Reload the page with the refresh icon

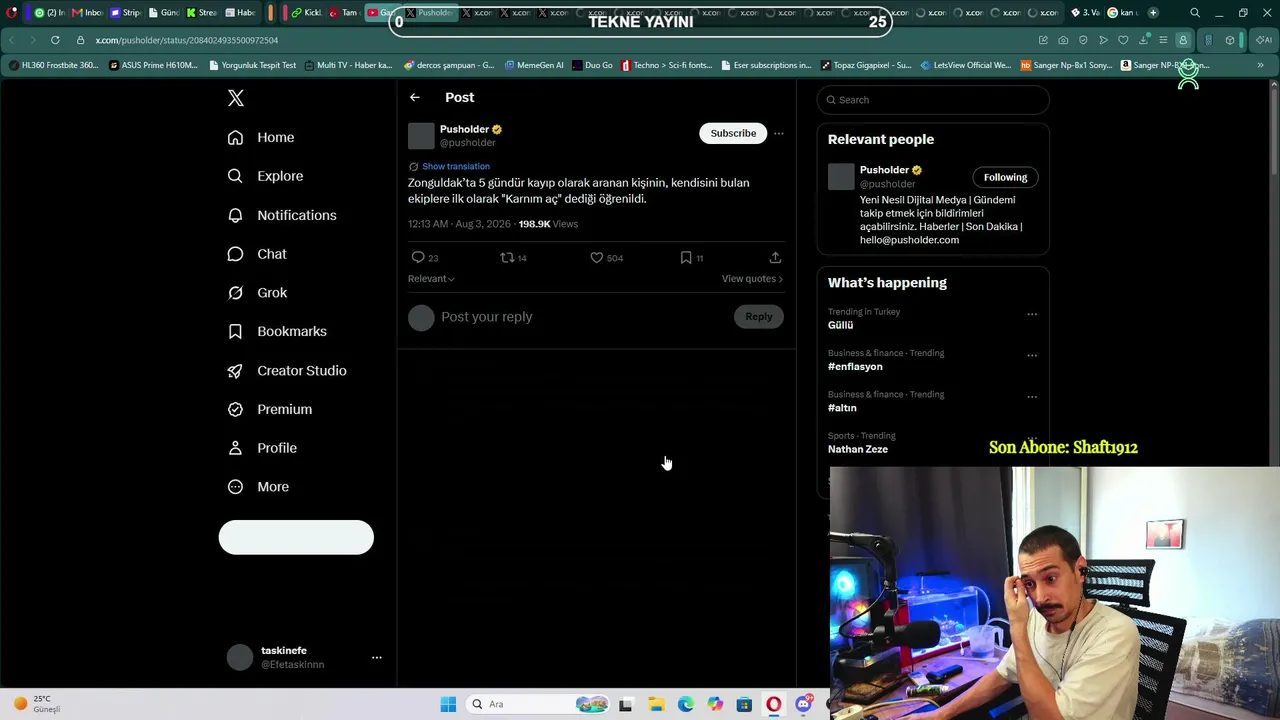[54, 40]
